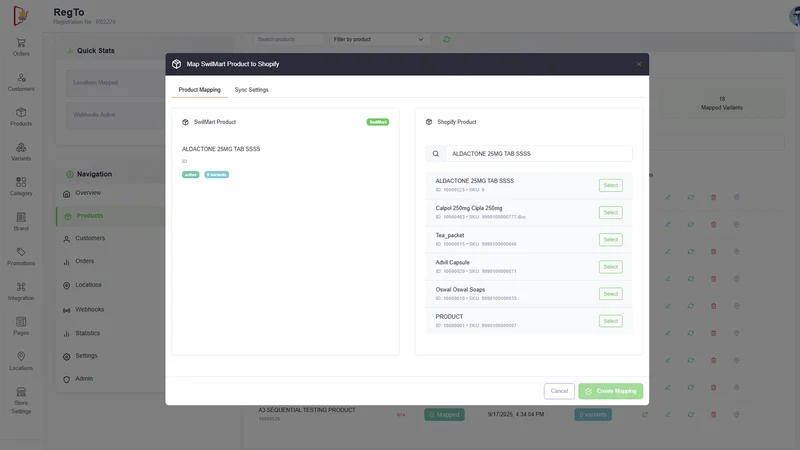Screen dimensions: 800x450
Task: Click A3 SEQUENTIAL TESTING PRODUCT name
Action: pos(307,410)
